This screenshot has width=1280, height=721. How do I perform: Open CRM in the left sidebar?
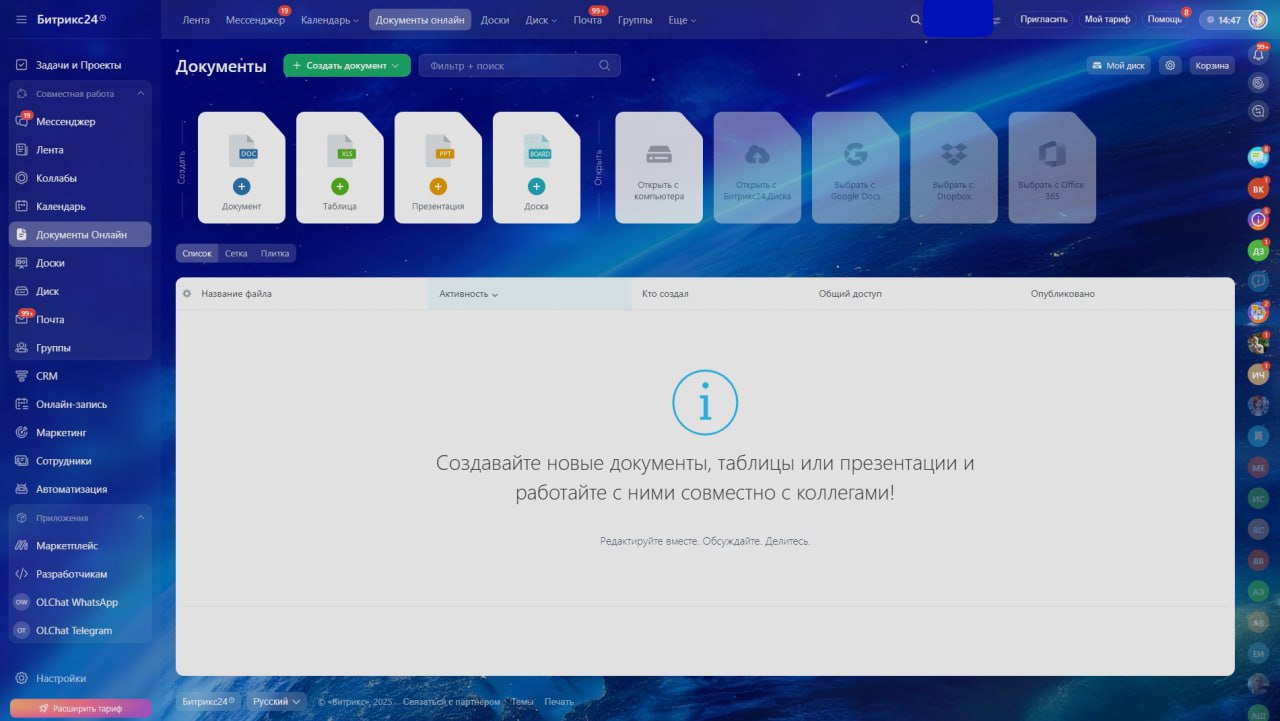click(x=47, y=376)
